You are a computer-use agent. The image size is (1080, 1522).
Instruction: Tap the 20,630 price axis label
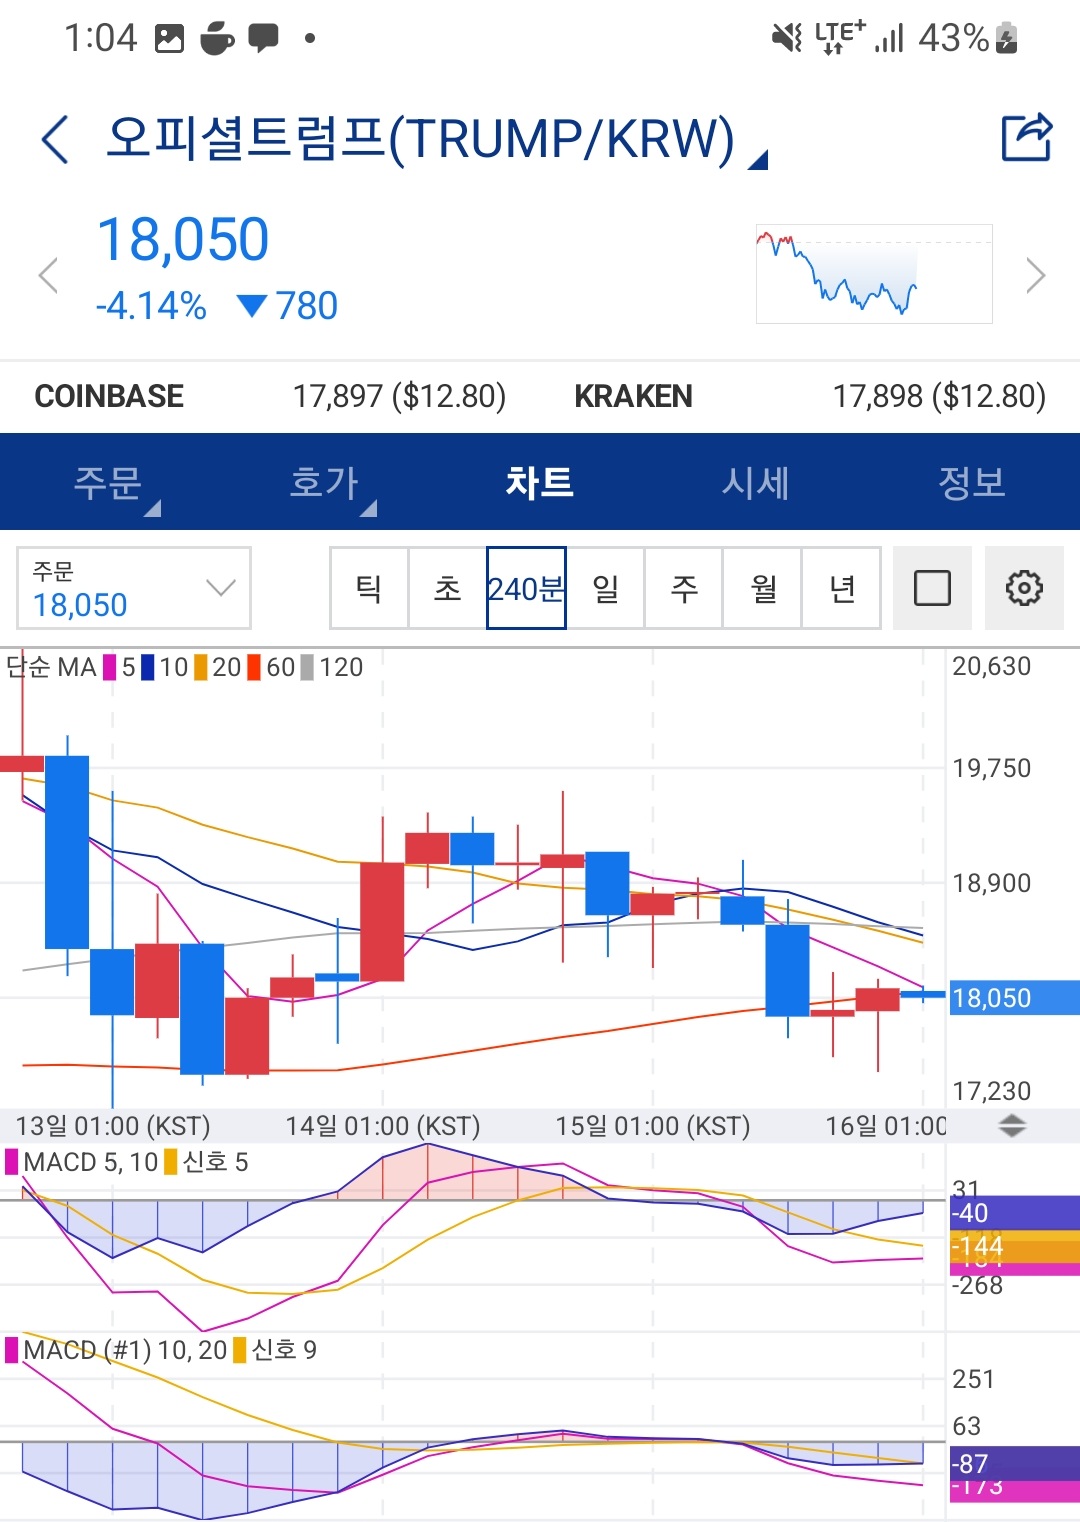pos(992,666)
